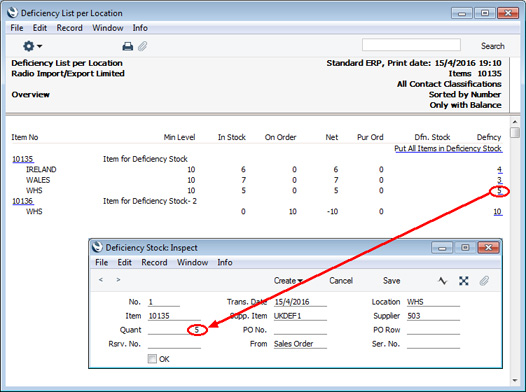The width and height of the screenshot is (526, 392).
Task: Click the Supplier field 503
Action: point(433,316)
